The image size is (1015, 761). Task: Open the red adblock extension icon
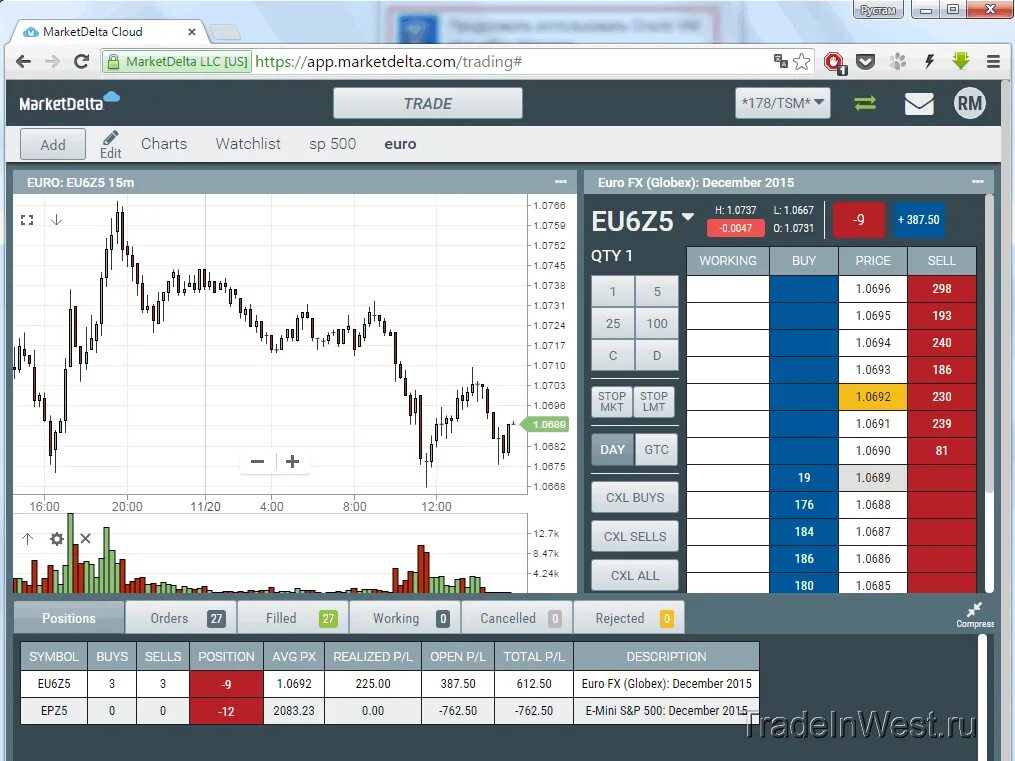[x=835, y=62]
